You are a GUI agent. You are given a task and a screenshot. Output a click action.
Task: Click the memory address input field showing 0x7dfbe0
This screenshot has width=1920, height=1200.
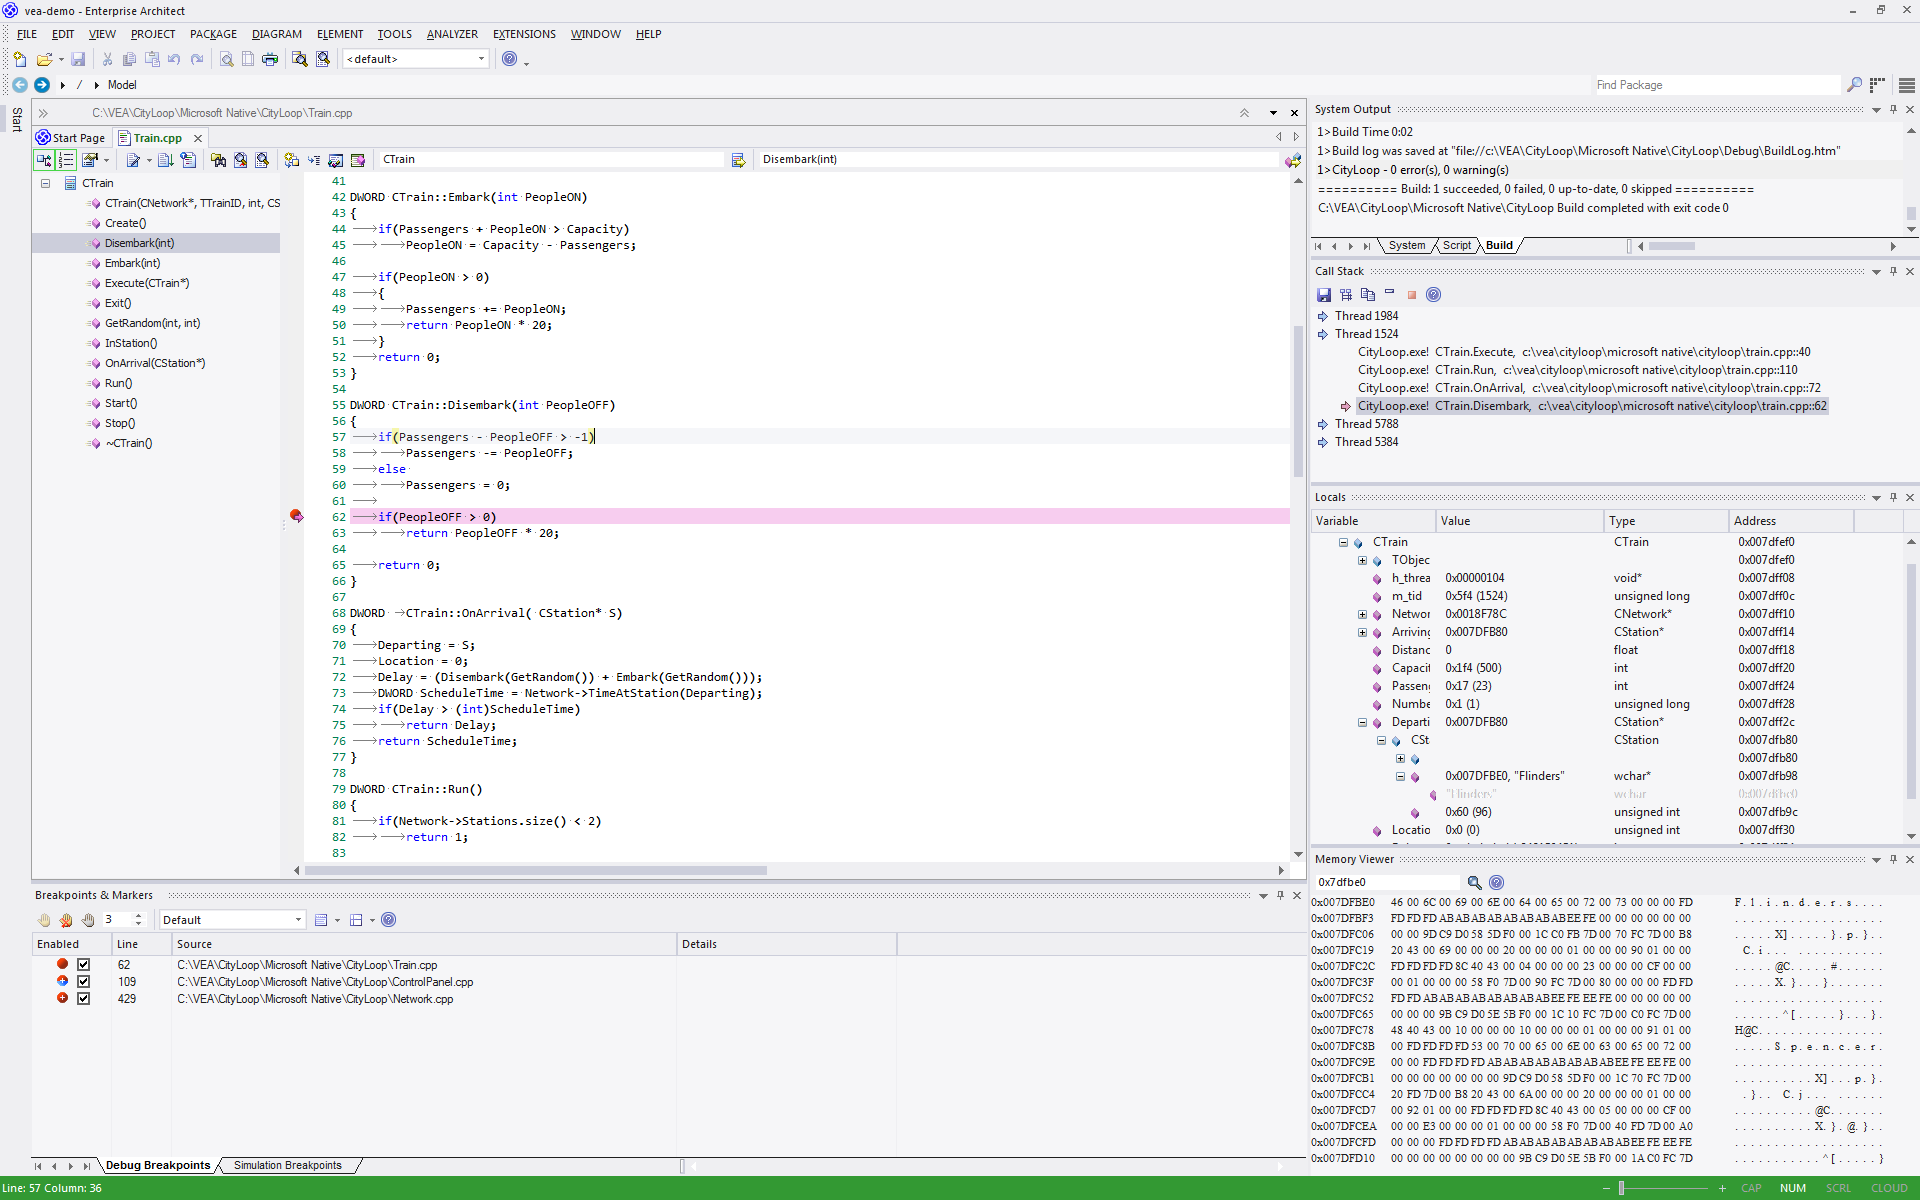[x=1388, y=882]
